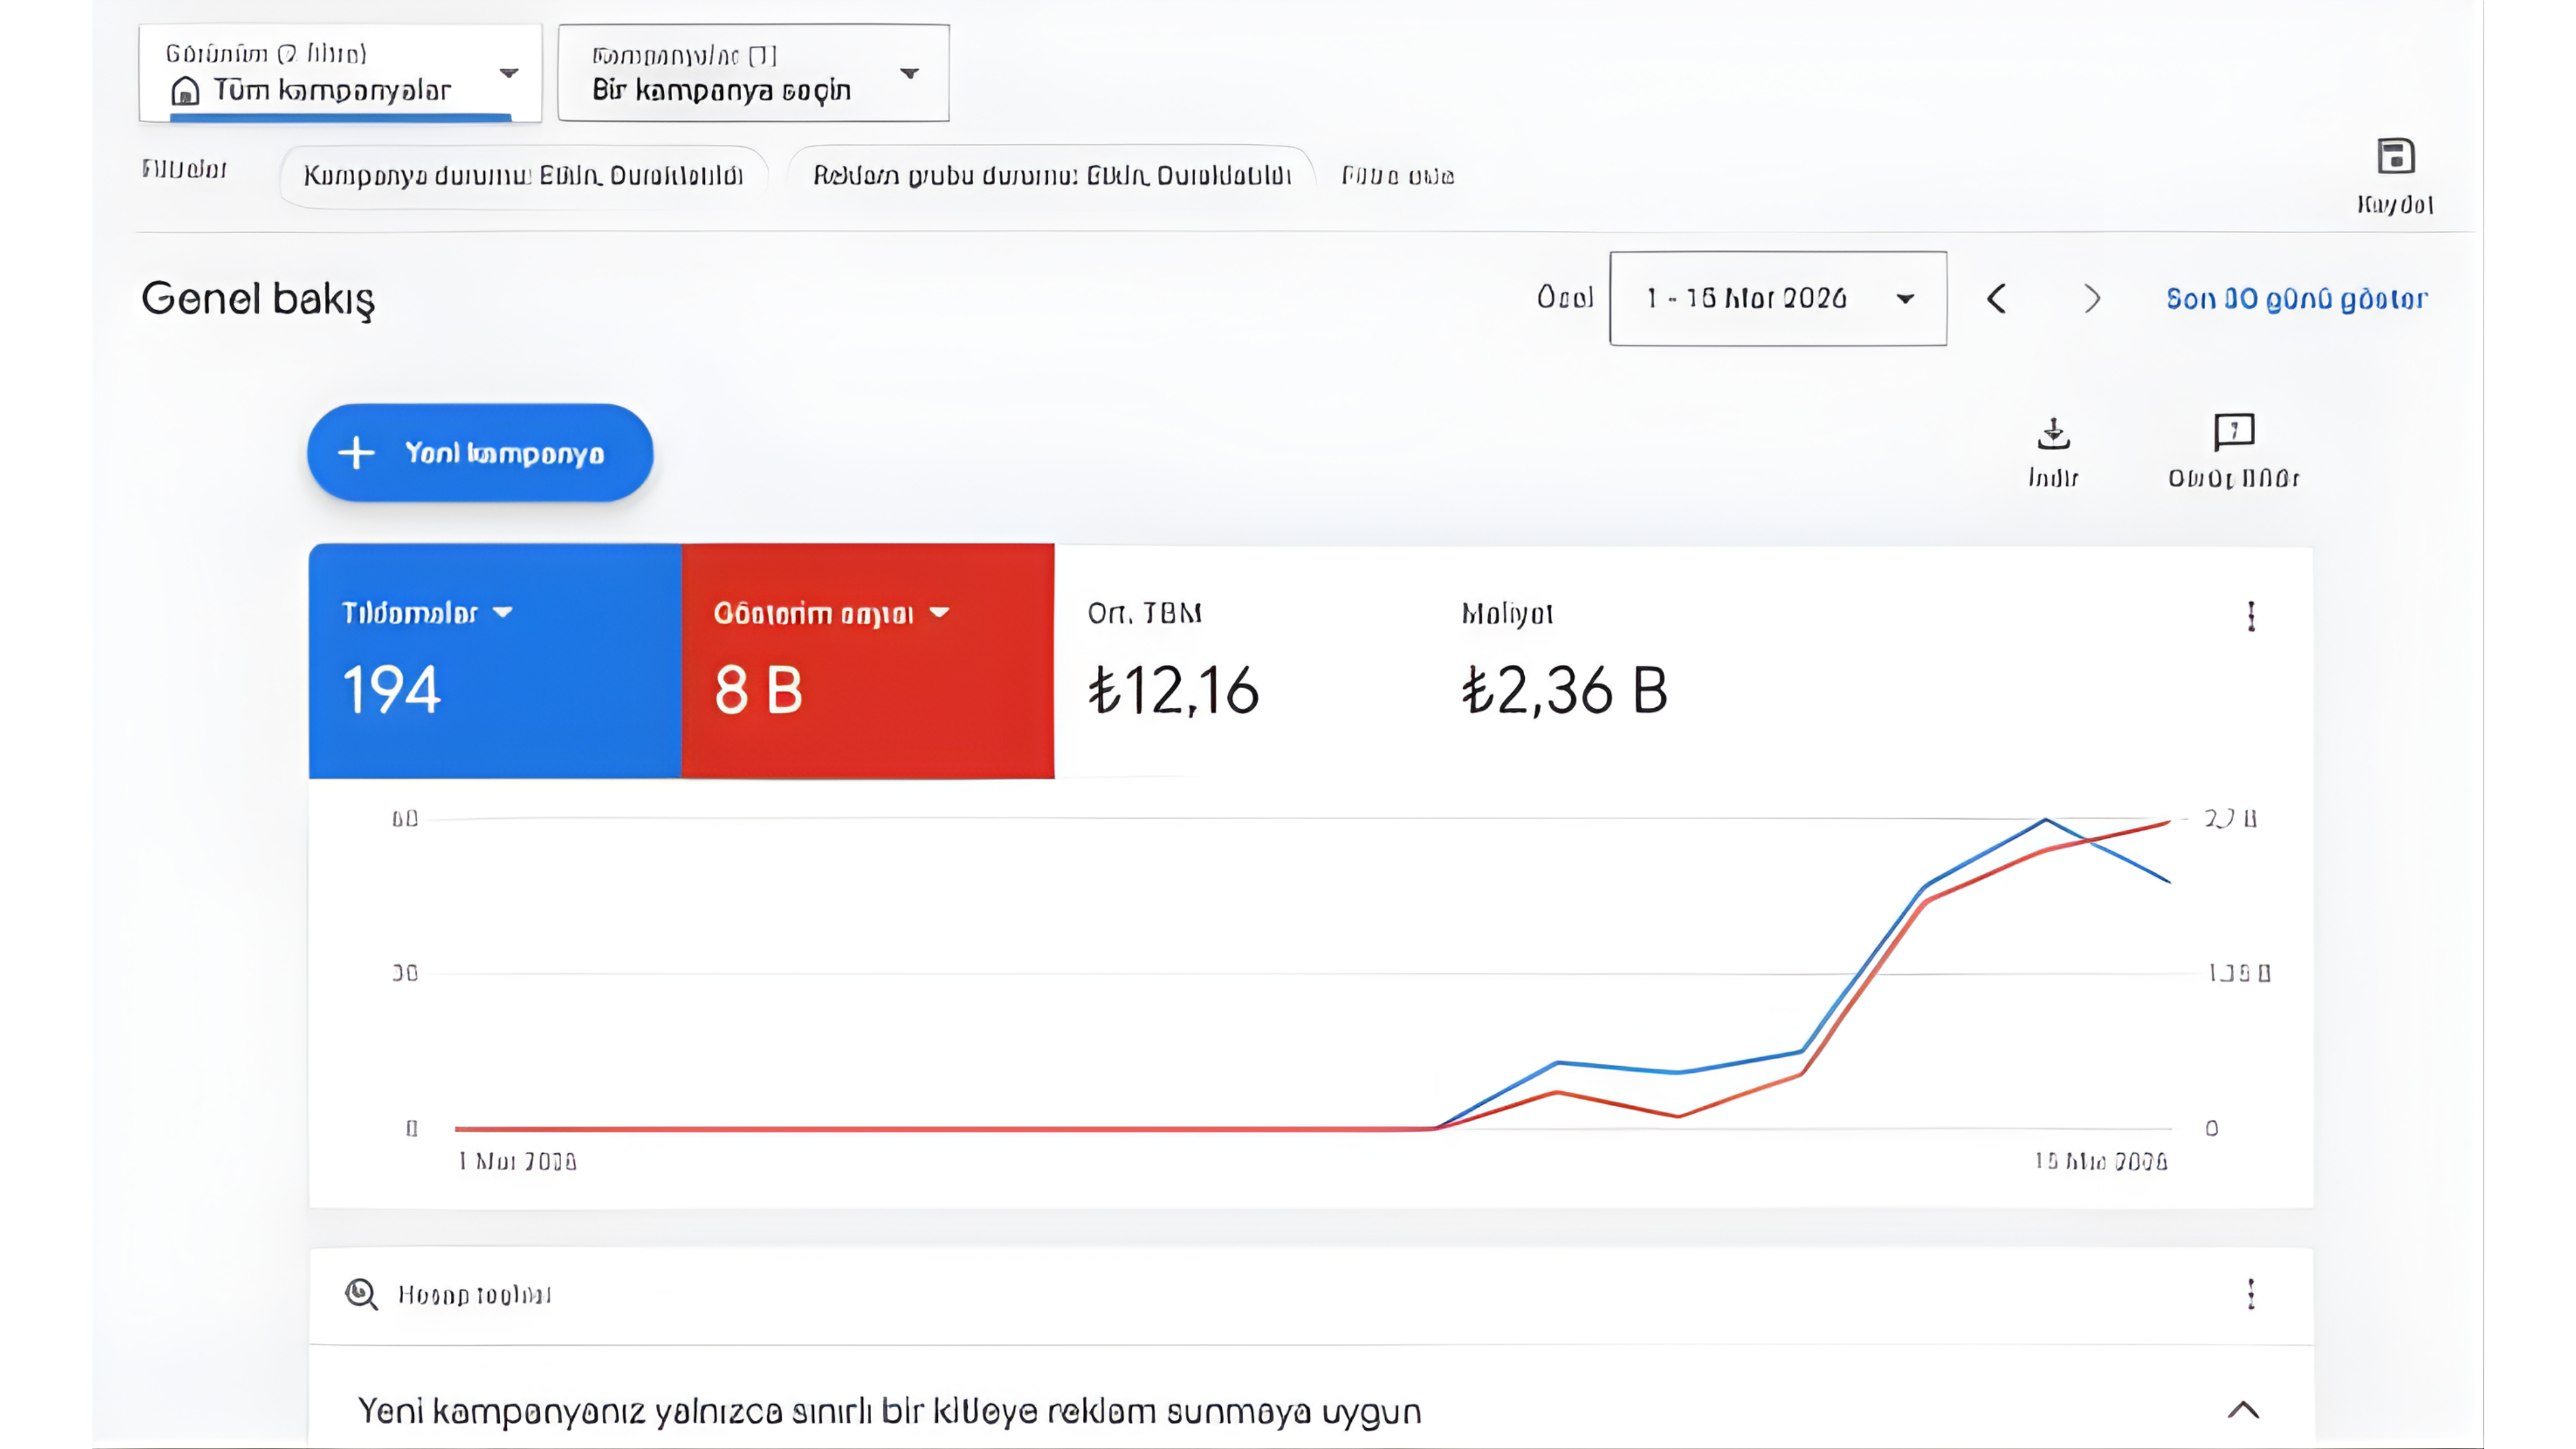Click the home icon beside Tüm kampanyalar

coord(185,91)
